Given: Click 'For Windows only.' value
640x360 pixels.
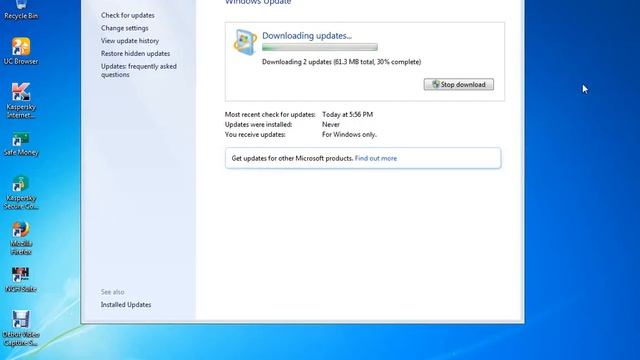Looking at the screenshot, I should 349,134.
